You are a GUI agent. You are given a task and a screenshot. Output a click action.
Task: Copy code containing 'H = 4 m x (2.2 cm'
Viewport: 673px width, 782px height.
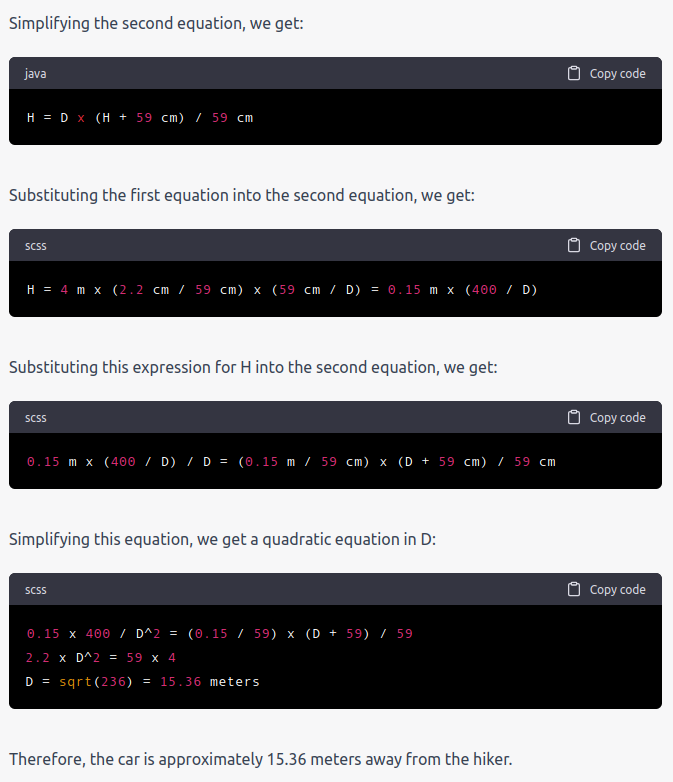pyautogui.click(x=607, y=245)
